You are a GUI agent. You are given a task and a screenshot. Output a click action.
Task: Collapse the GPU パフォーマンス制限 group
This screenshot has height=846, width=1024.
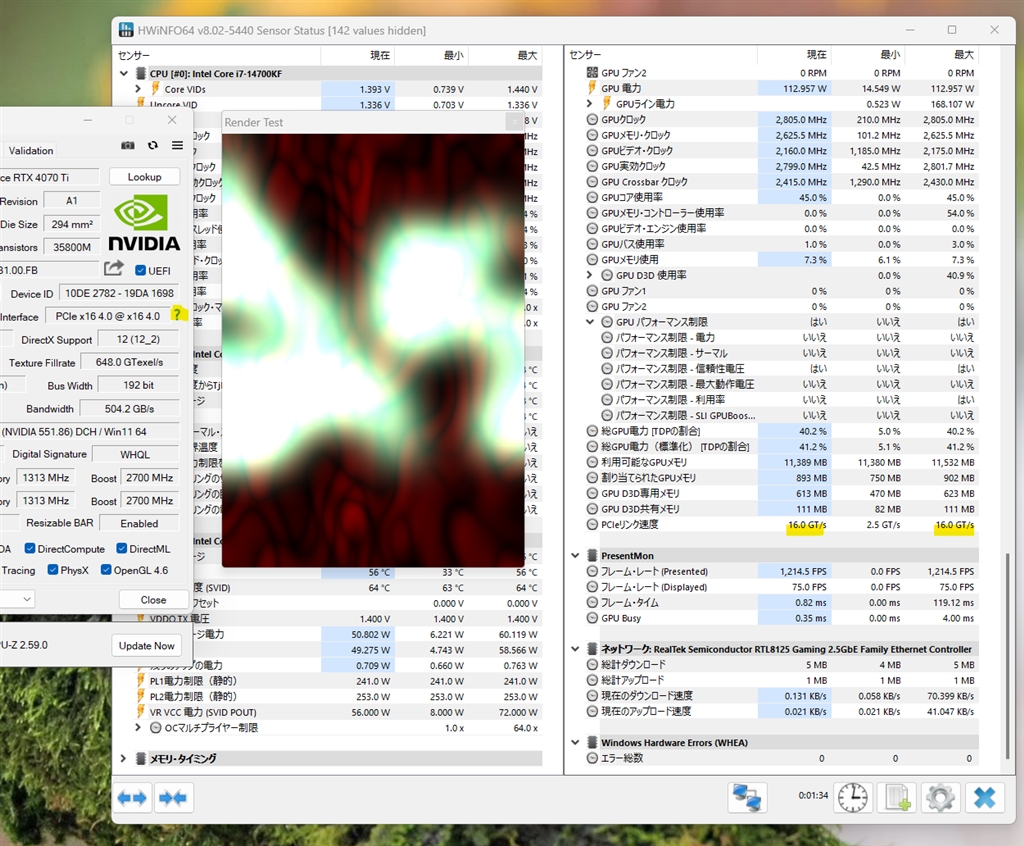[589, 321]
